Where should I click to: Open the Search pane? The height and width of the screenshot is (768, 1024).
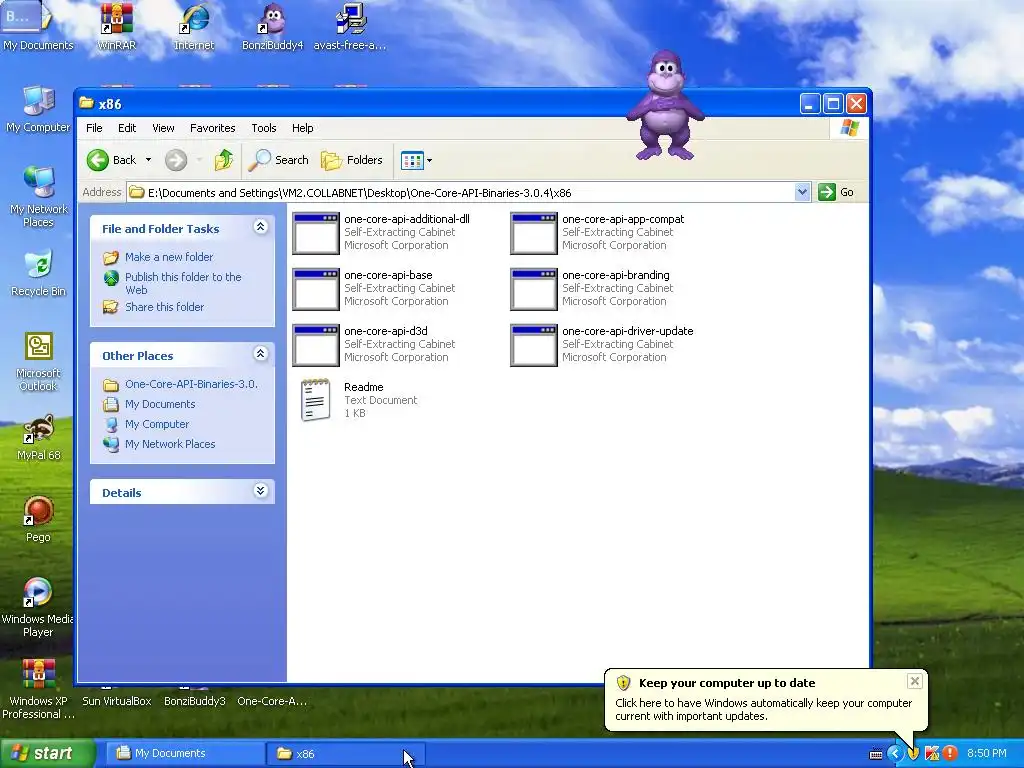pos(279,160)
